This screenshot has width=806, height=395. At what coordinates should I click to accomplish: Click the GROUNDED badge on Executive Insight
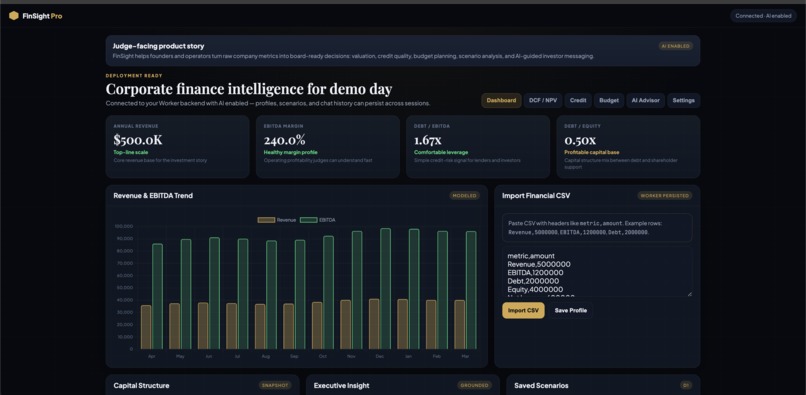pyautogui.click(x=474, y=385)
